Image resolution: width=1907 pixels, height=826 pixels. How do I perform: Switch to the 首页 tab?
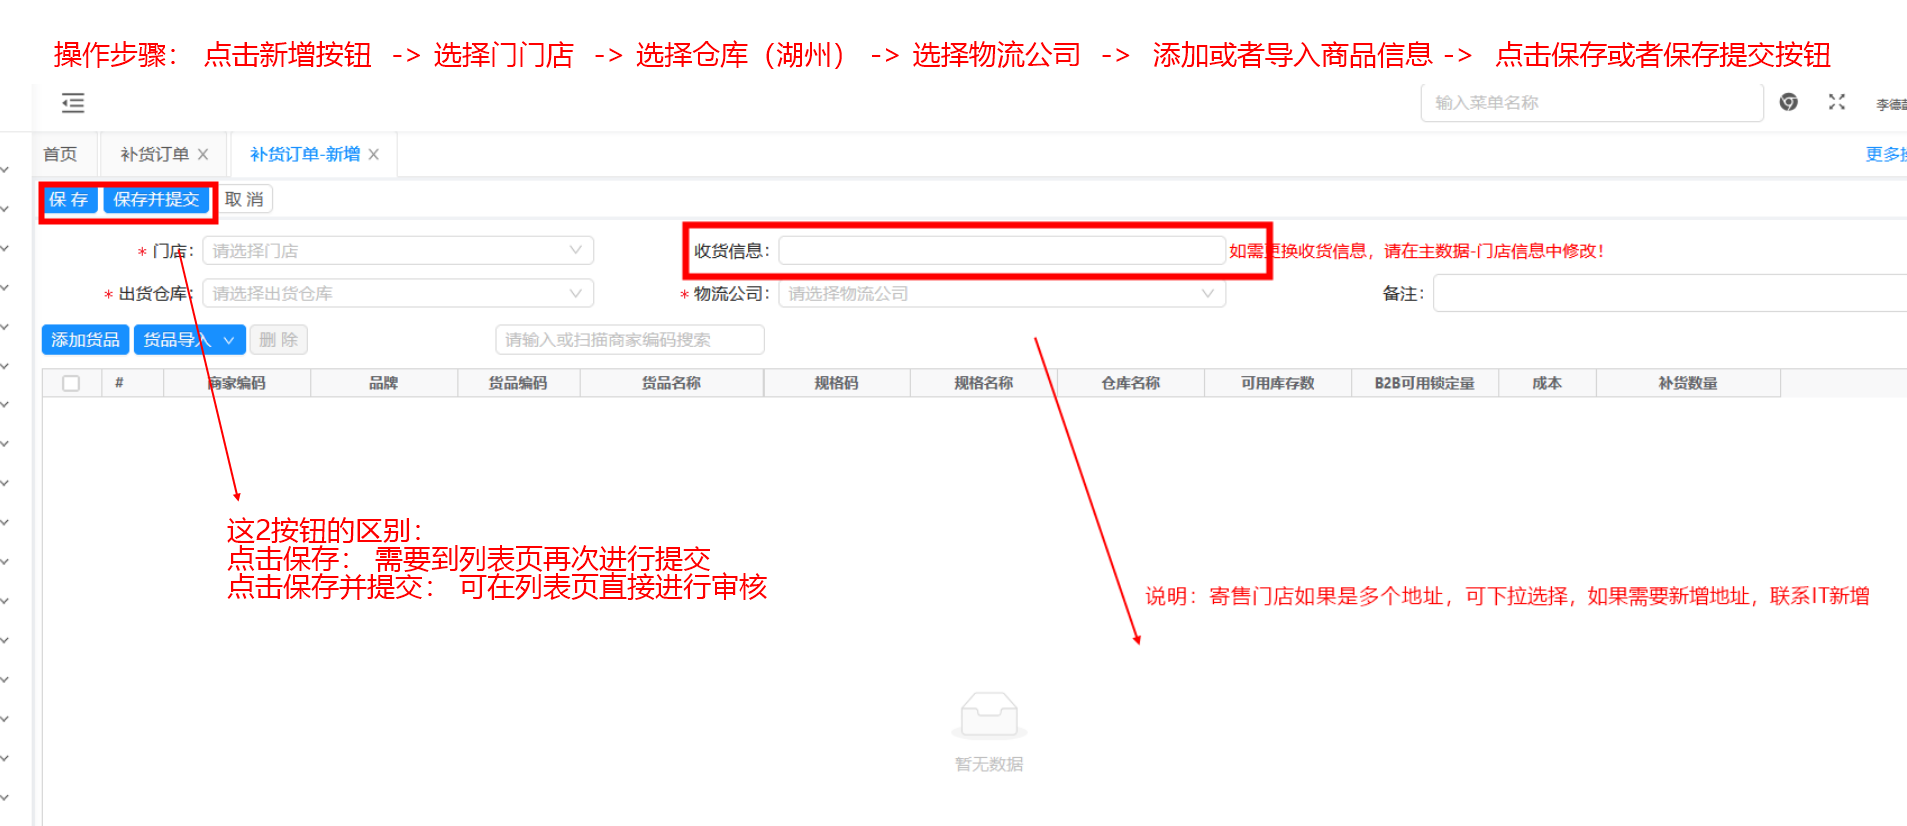click(60, 154)
